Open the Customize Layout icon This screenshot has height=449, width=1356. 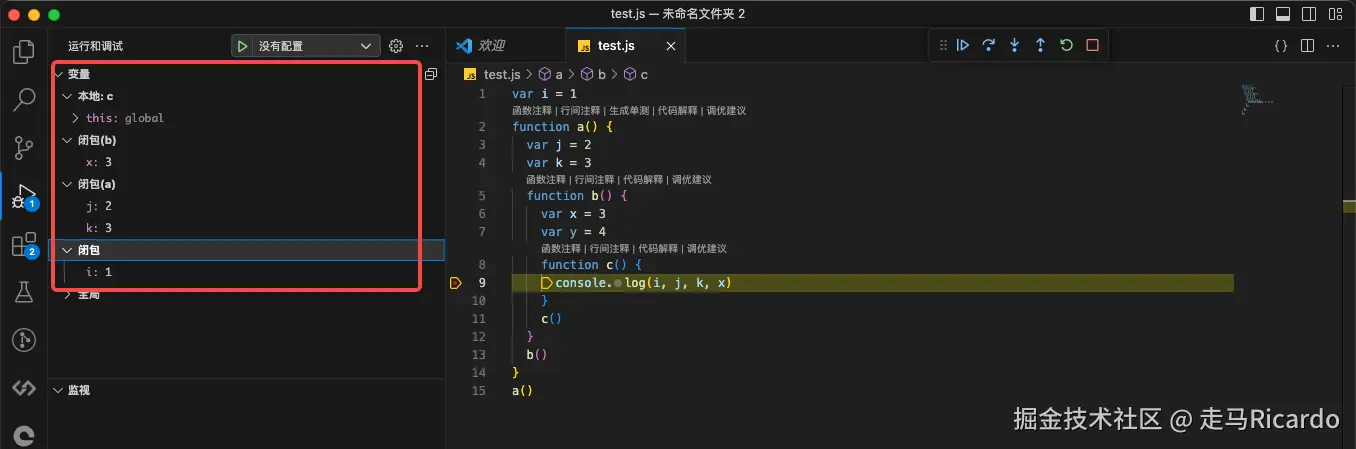(x=1335, y=15)
